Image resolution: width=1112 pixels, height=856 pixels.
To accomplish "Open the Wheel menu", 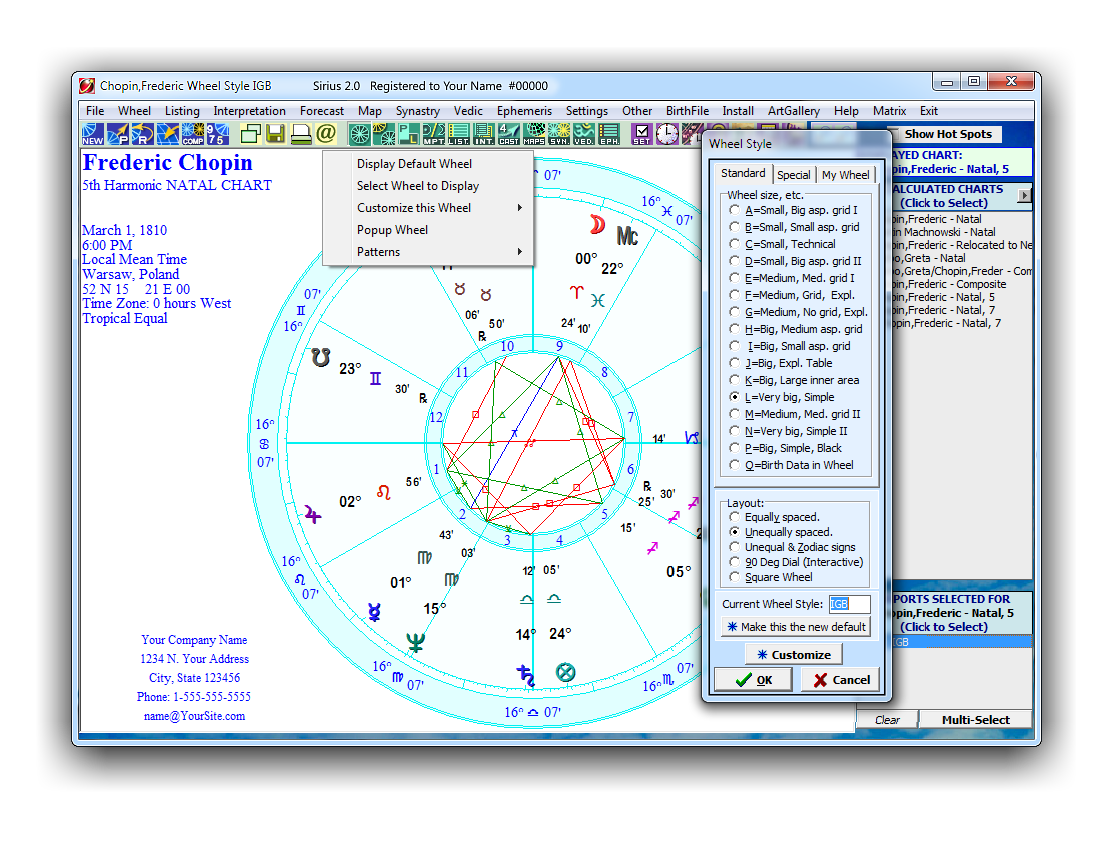I will point(134,111).
